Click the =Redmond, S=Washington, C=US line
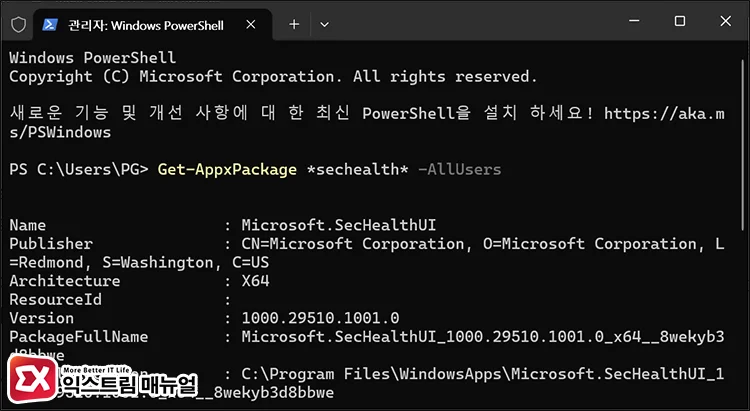Viewport: 750px width, 411px height. point(139,263)
